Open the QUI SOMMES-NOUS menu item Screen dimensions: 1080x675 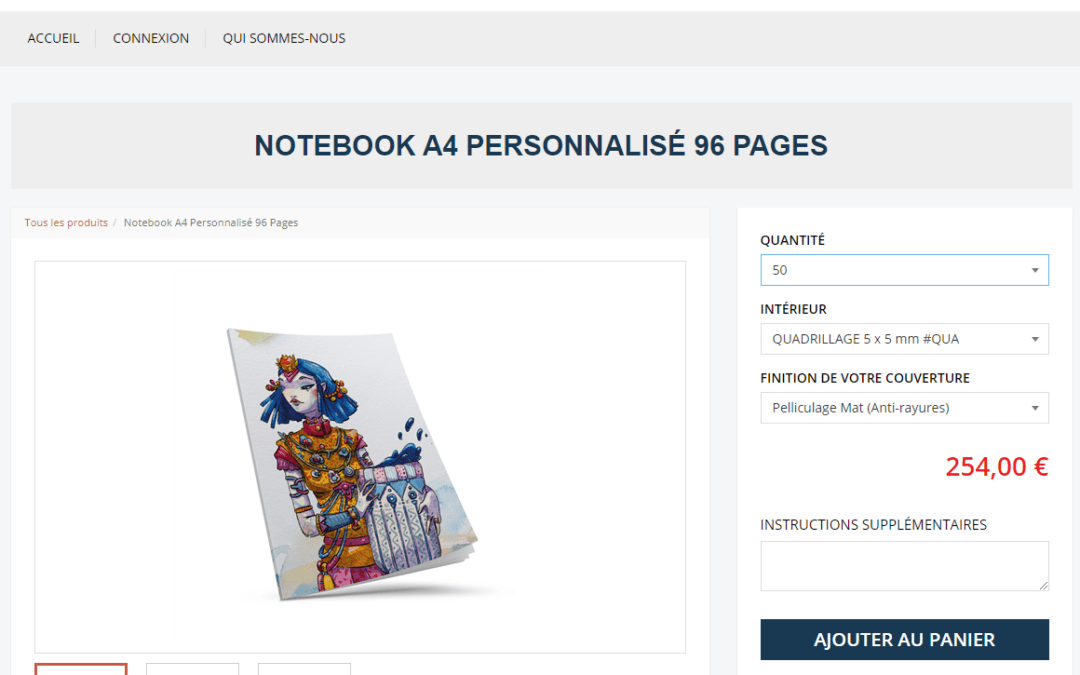(284, 39)
